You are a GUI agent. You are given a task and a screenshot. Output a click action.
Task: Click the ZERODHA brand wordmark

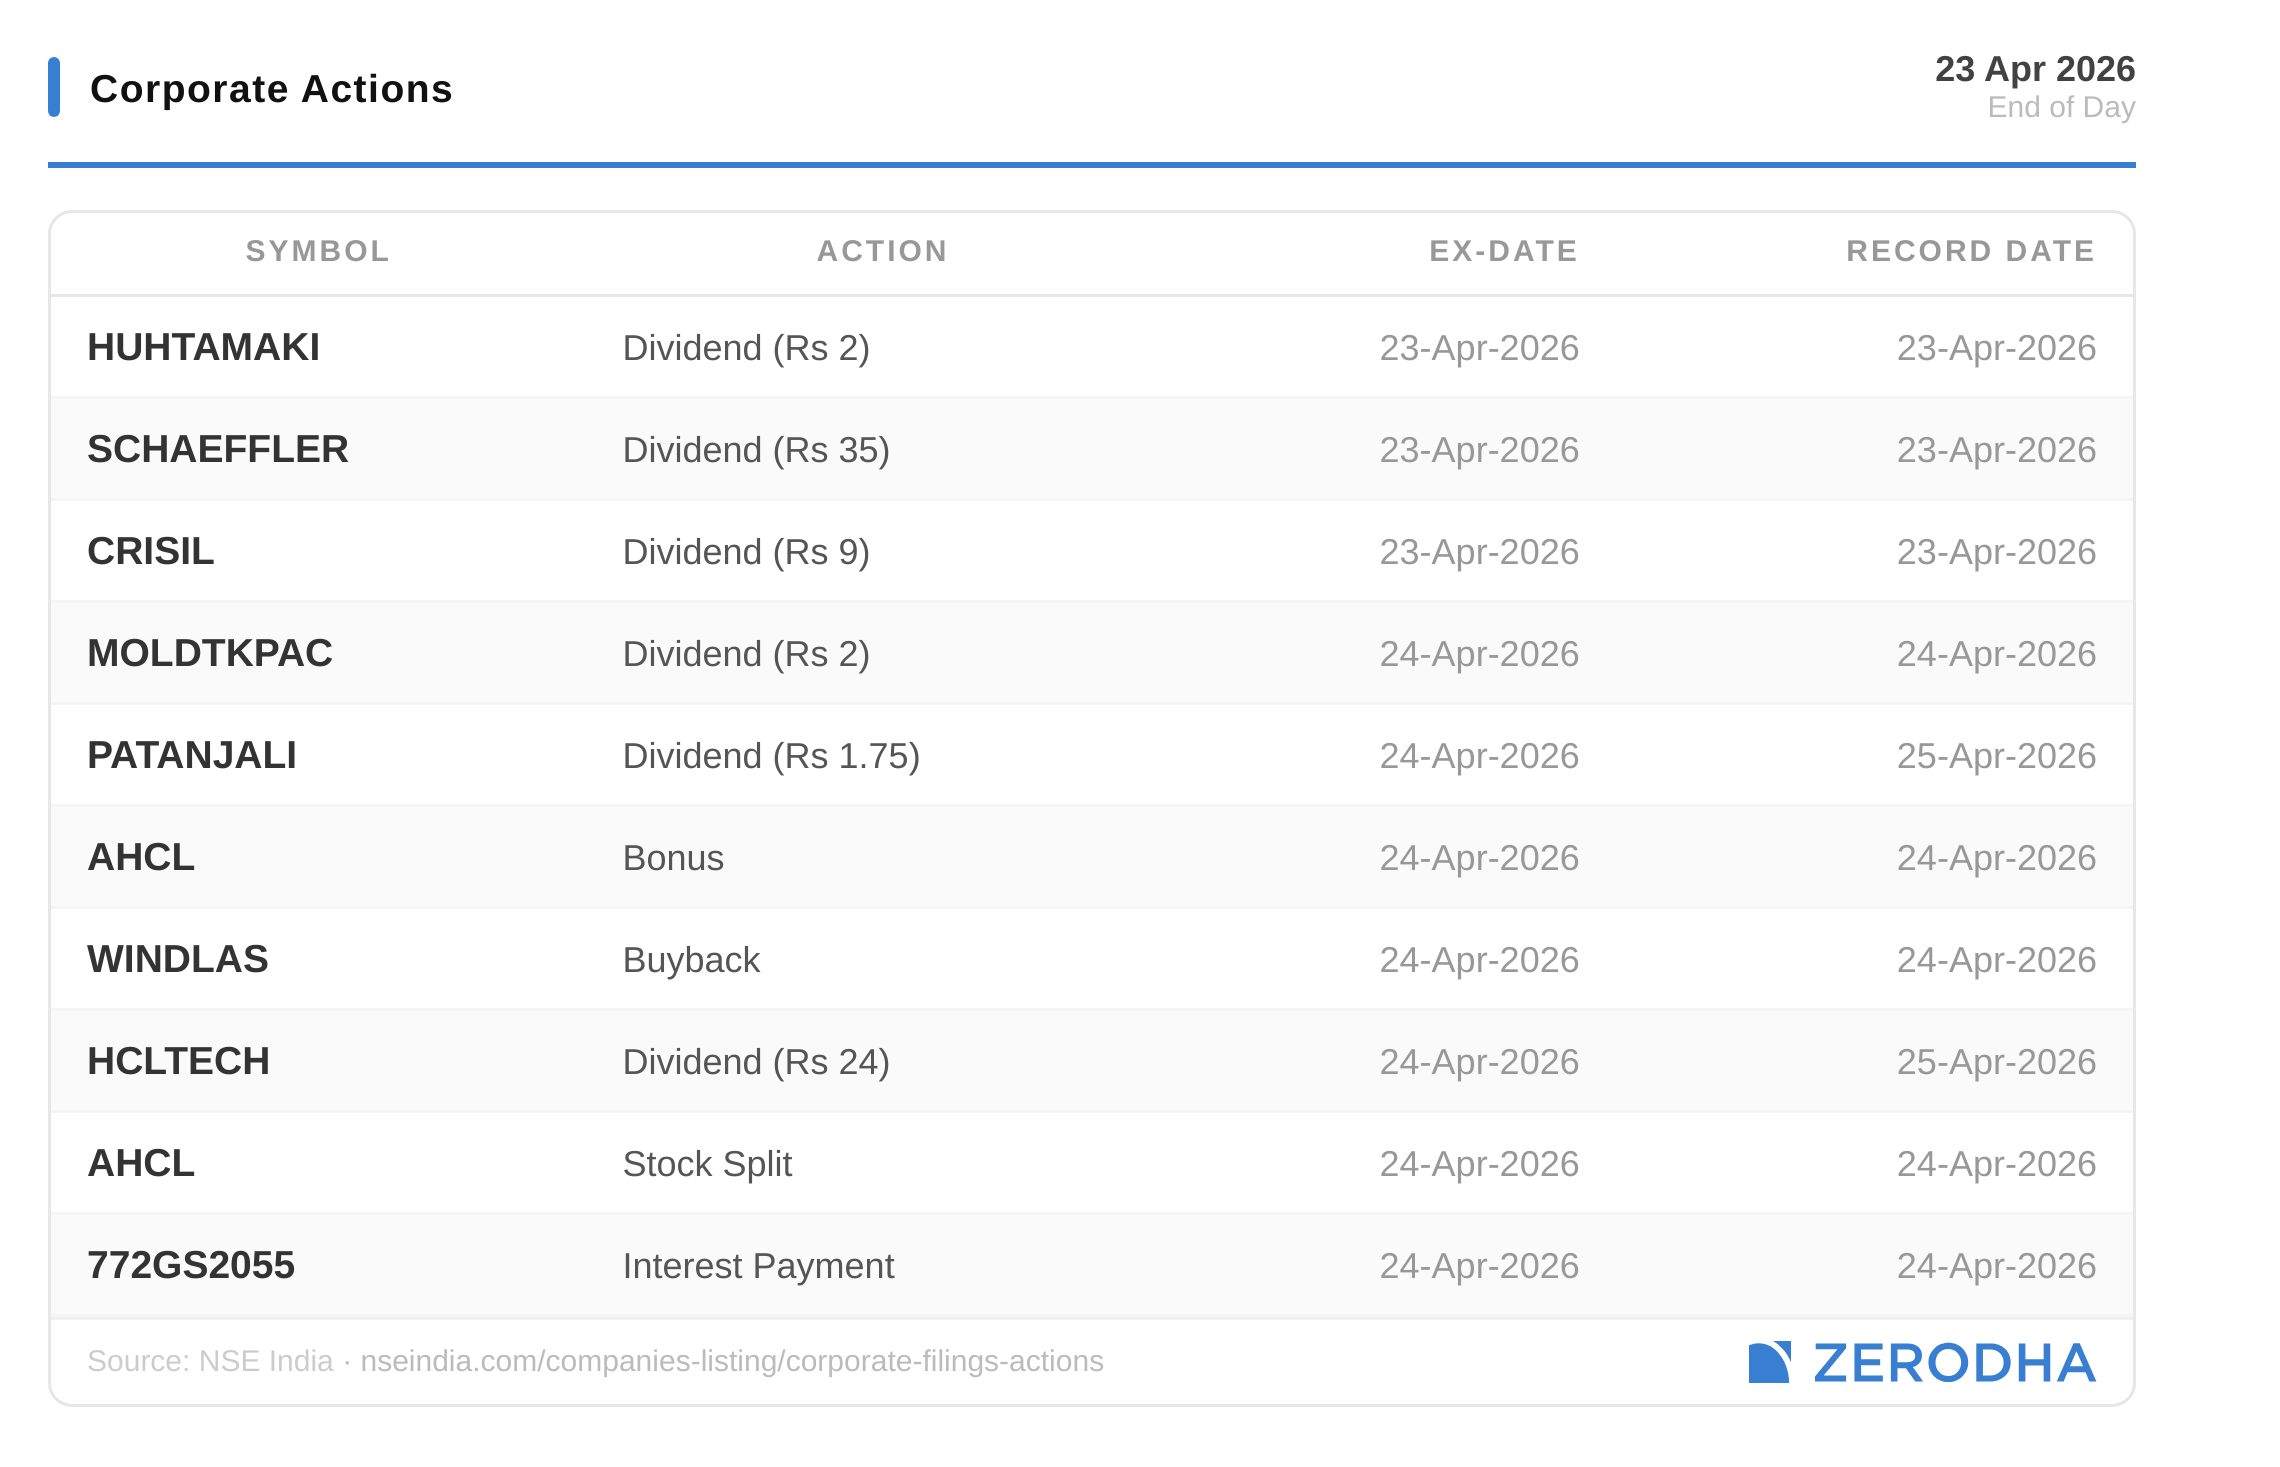point(1954,1363)
